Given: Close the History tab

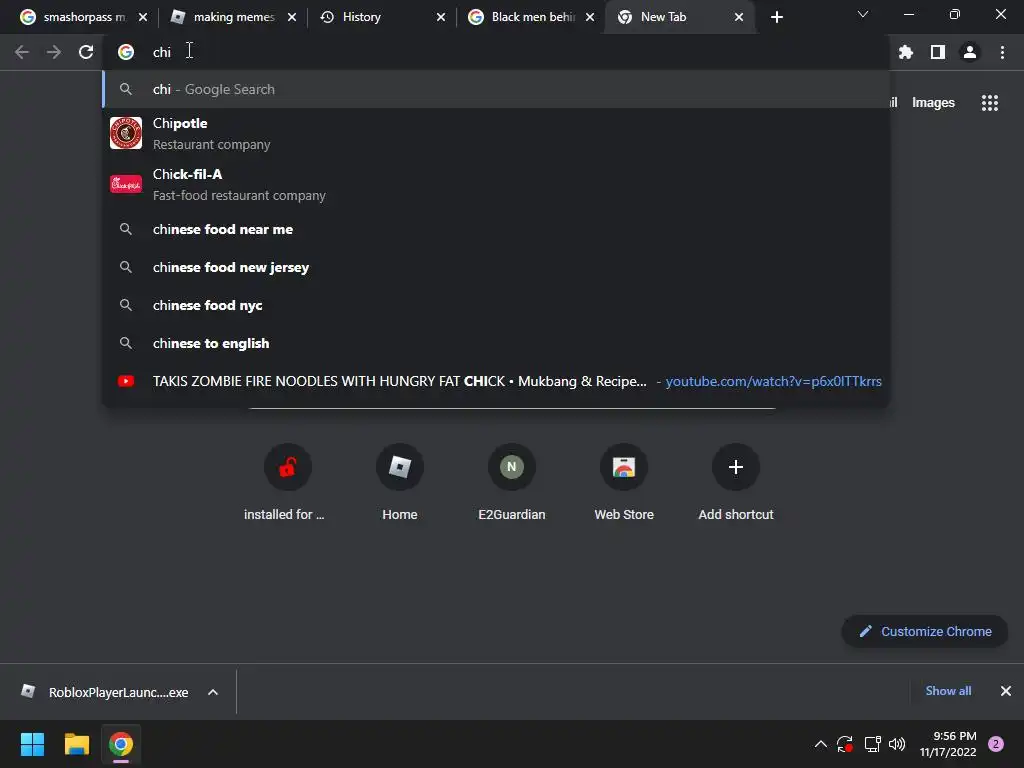Looking at the screenshot, I should click(x=441, y=17).
